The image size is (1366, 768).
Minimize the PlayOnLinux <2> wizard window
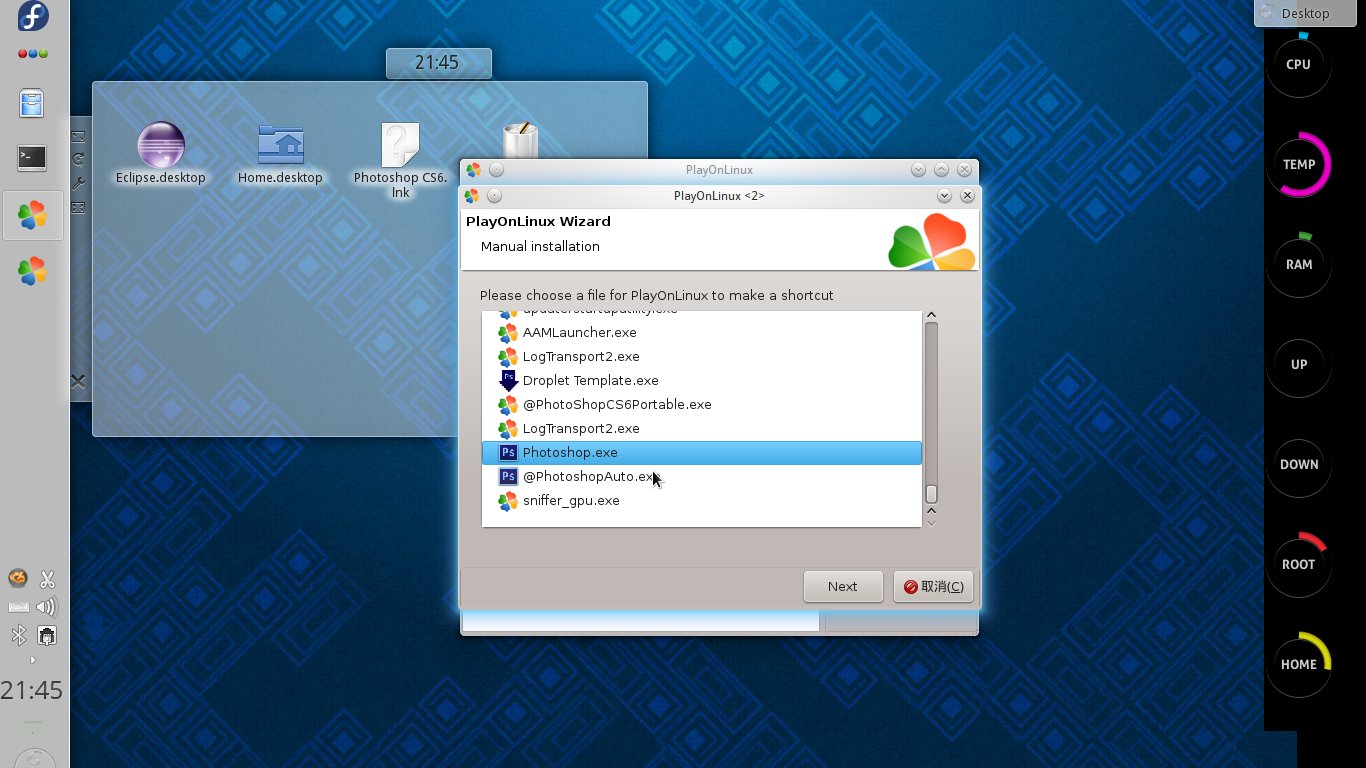coord(943,196)
